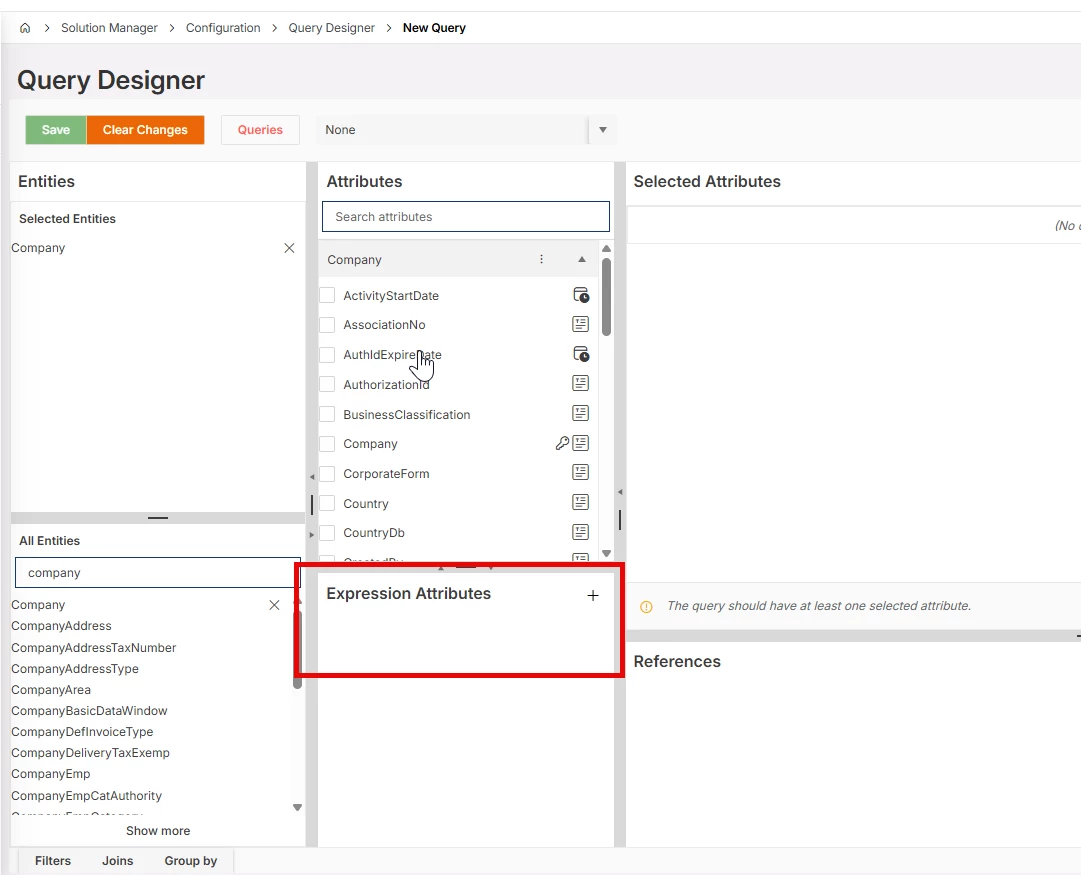The height and width of the screenshot is (875, 1081).
Task: Open the Group by tab
Action: pos(190,861)
